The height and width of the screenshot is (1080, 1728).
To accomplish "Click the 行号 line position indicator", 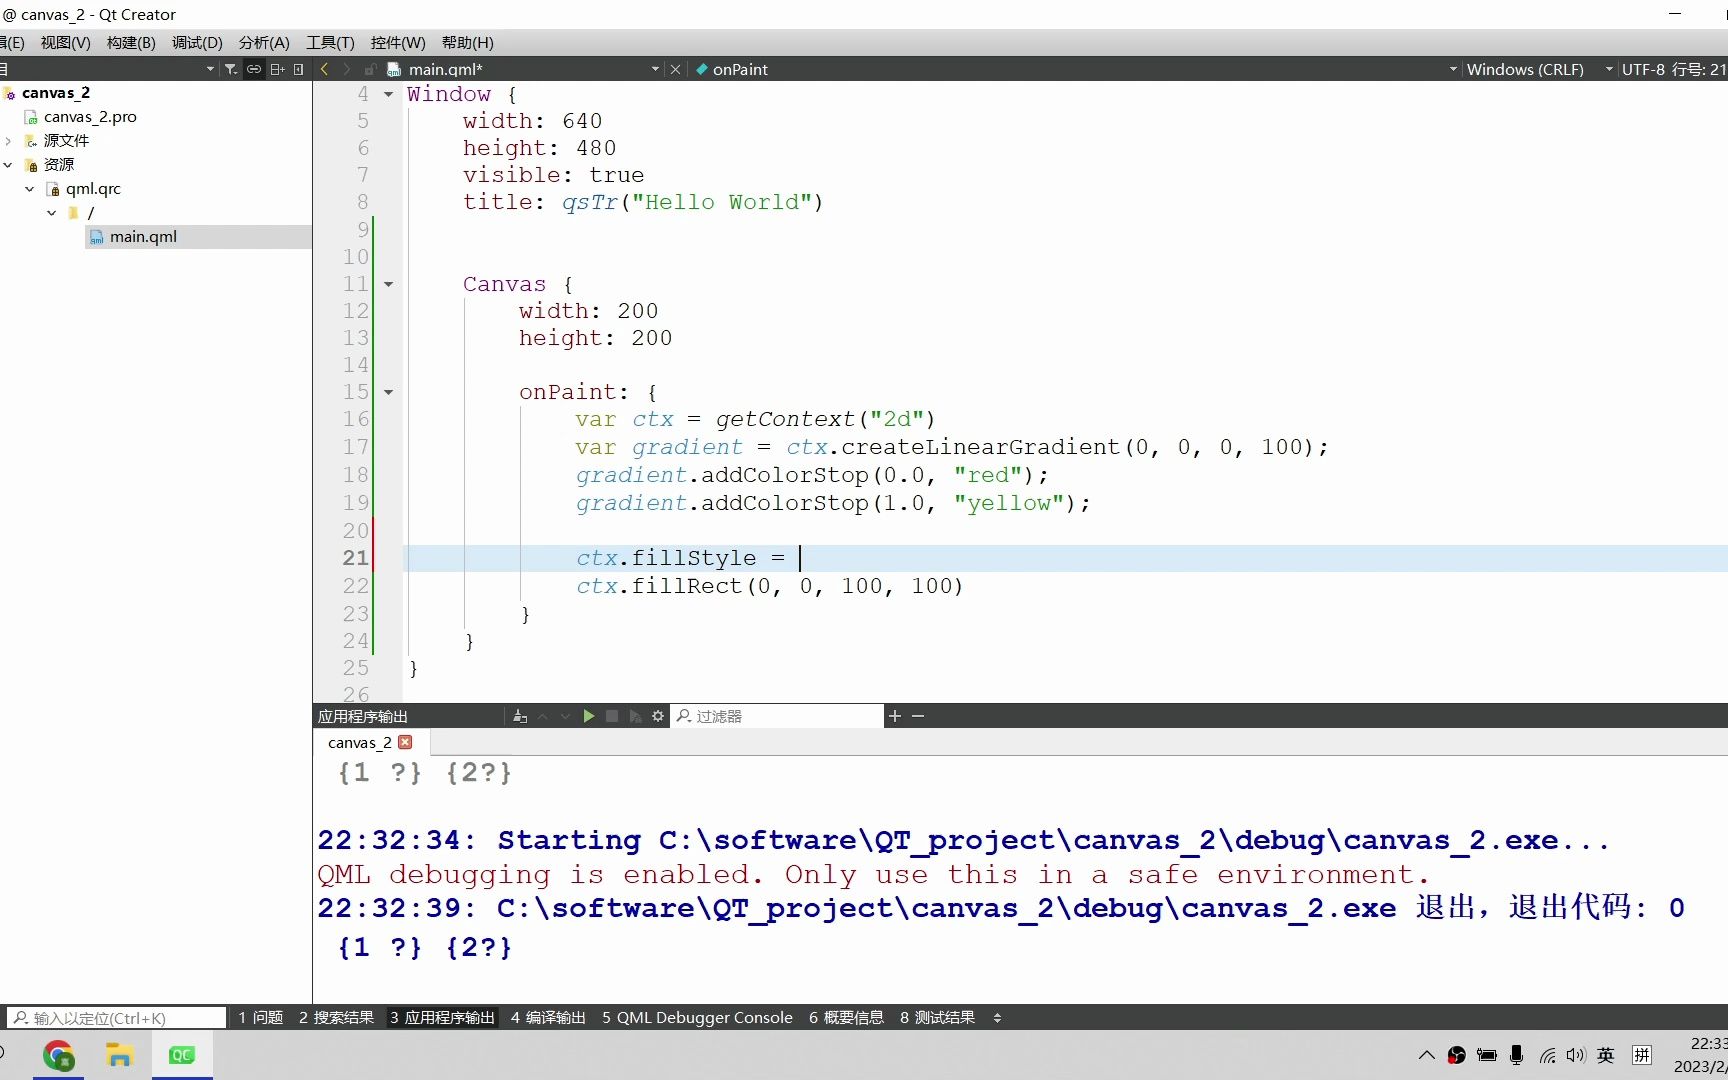I will click(x=1699, y=69).
